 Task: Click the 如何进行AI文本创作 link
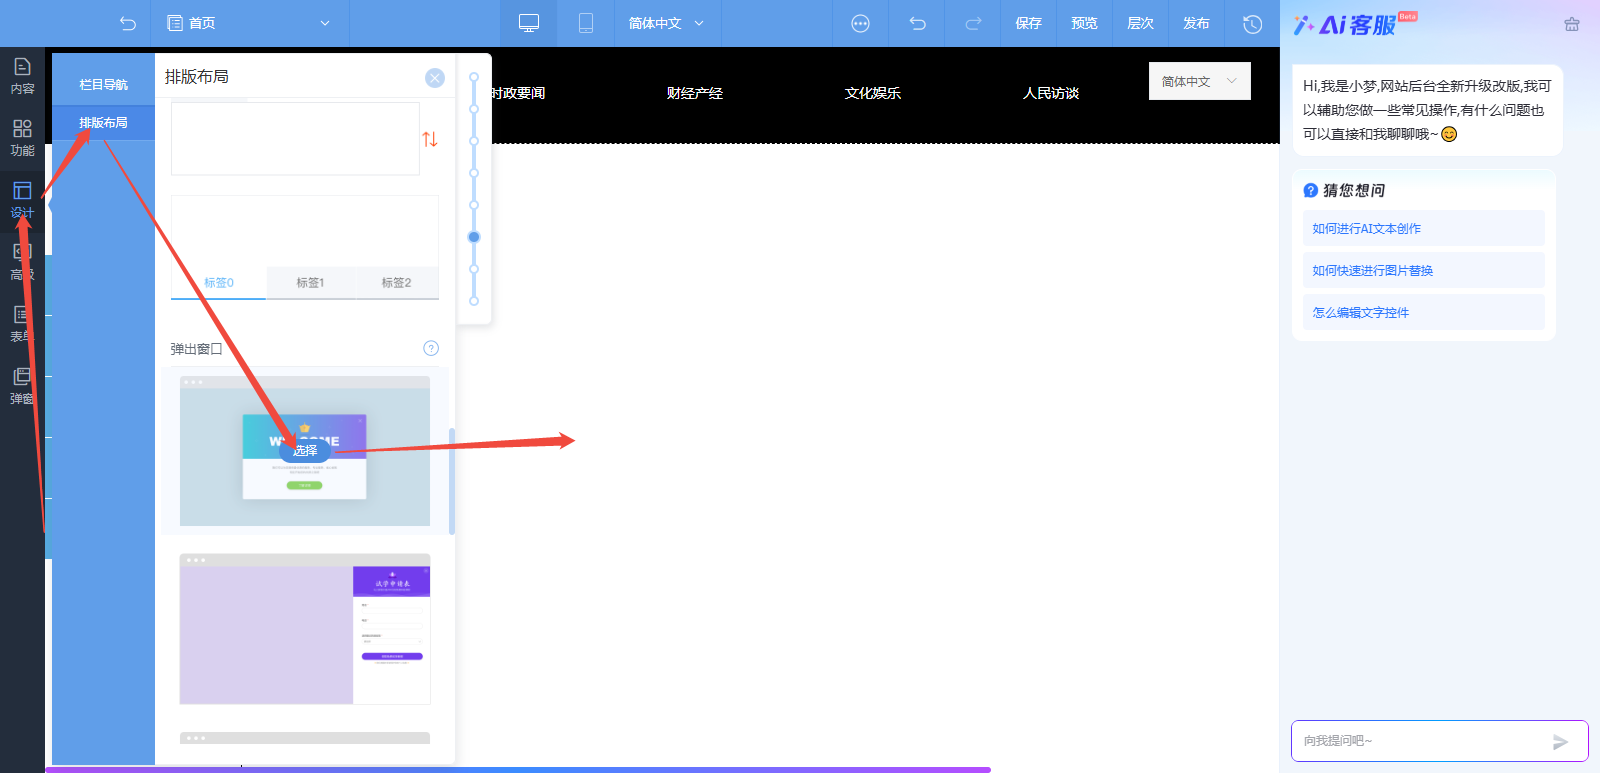pos(1423,228)
